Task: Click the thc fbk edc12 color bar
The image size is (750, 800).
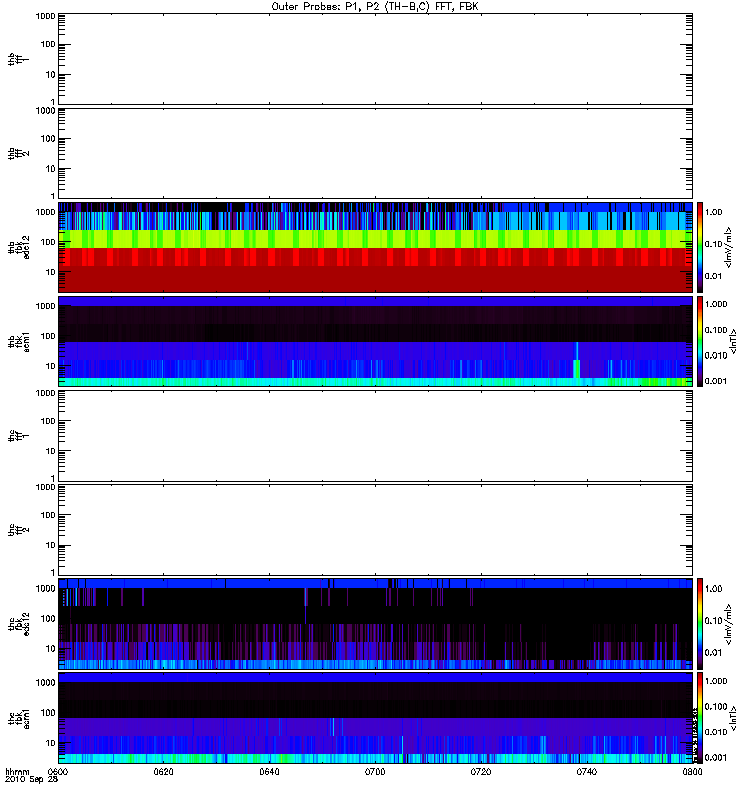Action: click(700, 623)
